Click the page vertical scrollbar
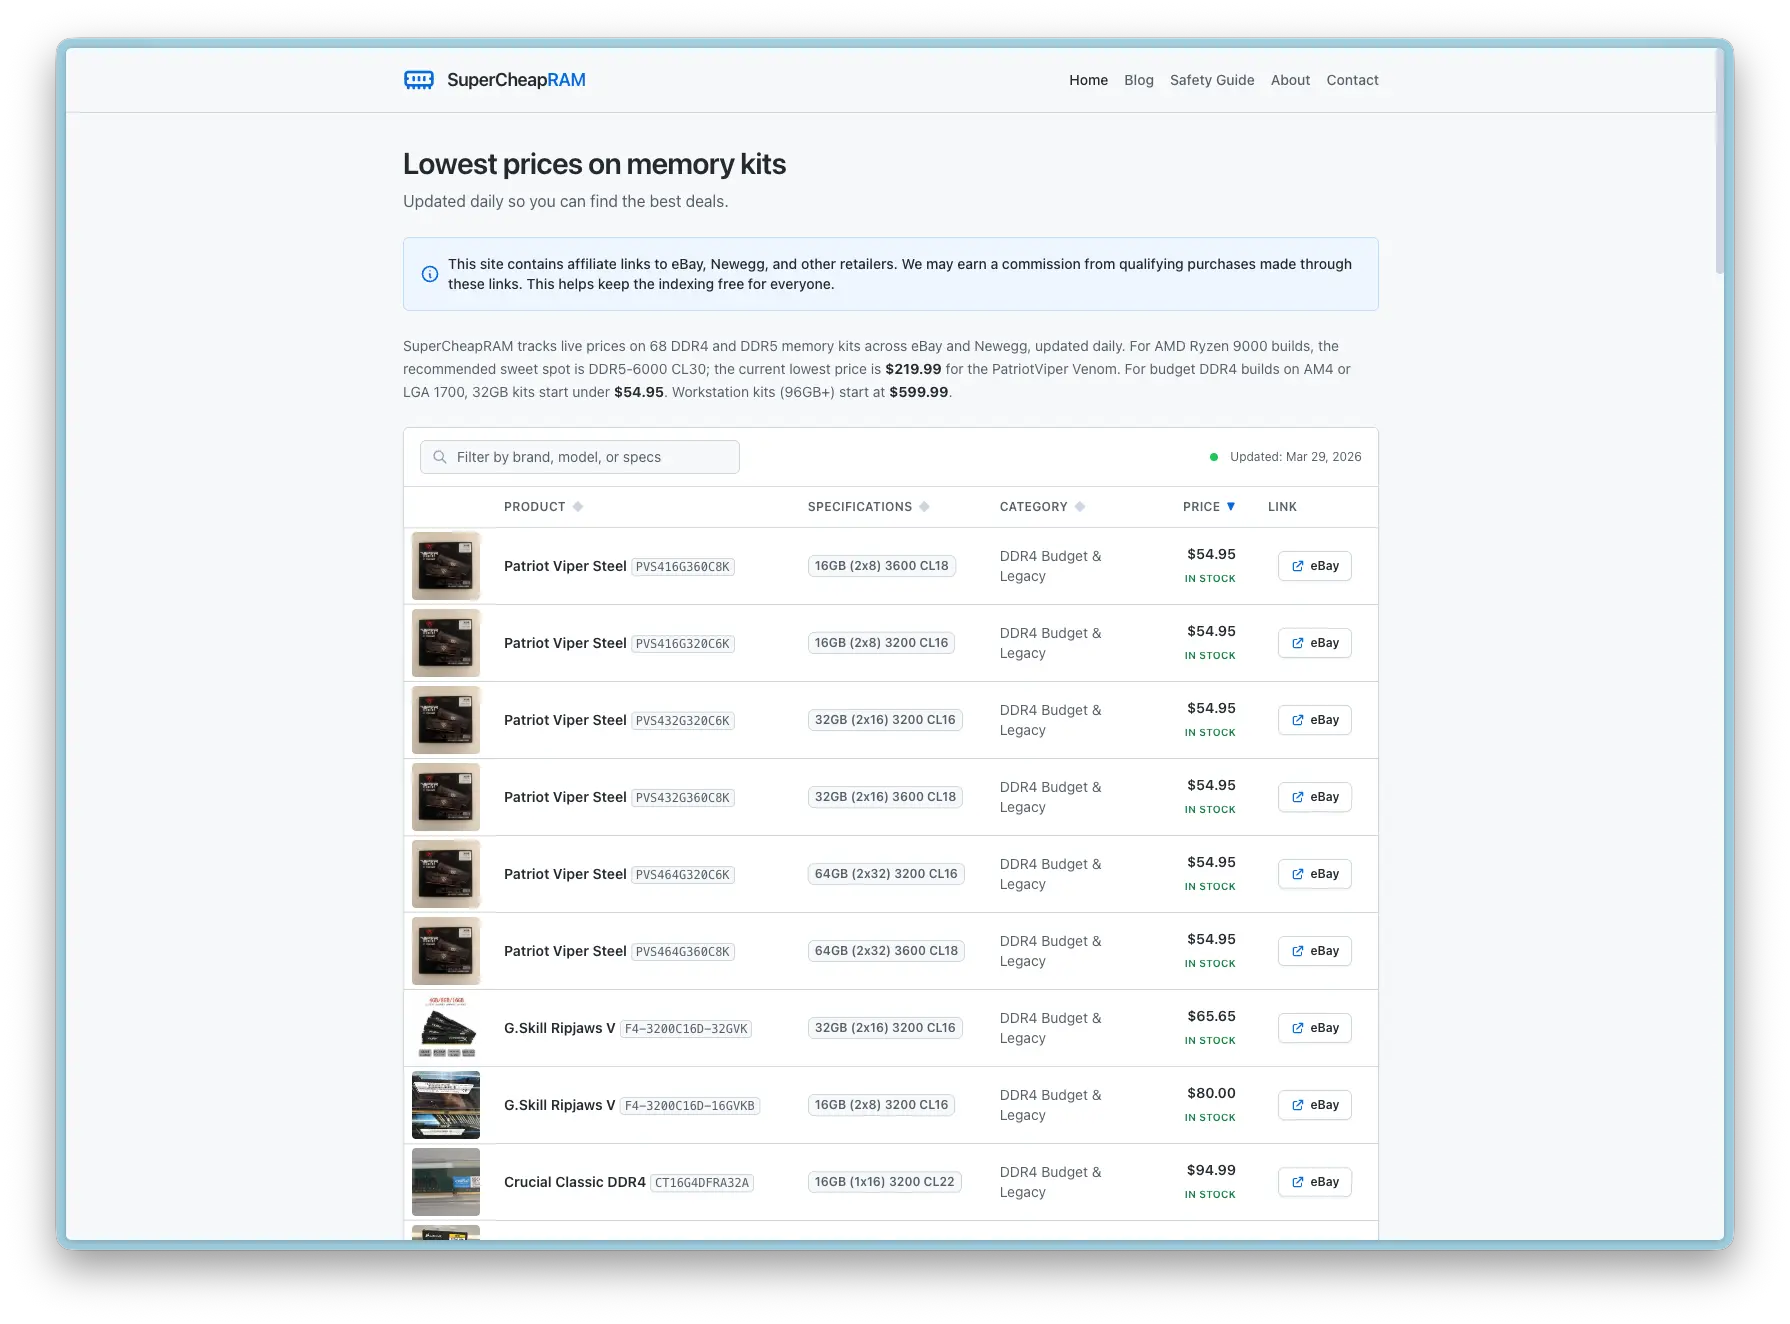Image resolution: width=1790 pixels, height=1324 pixels. pyautogui.click(x=1719, y=160)
